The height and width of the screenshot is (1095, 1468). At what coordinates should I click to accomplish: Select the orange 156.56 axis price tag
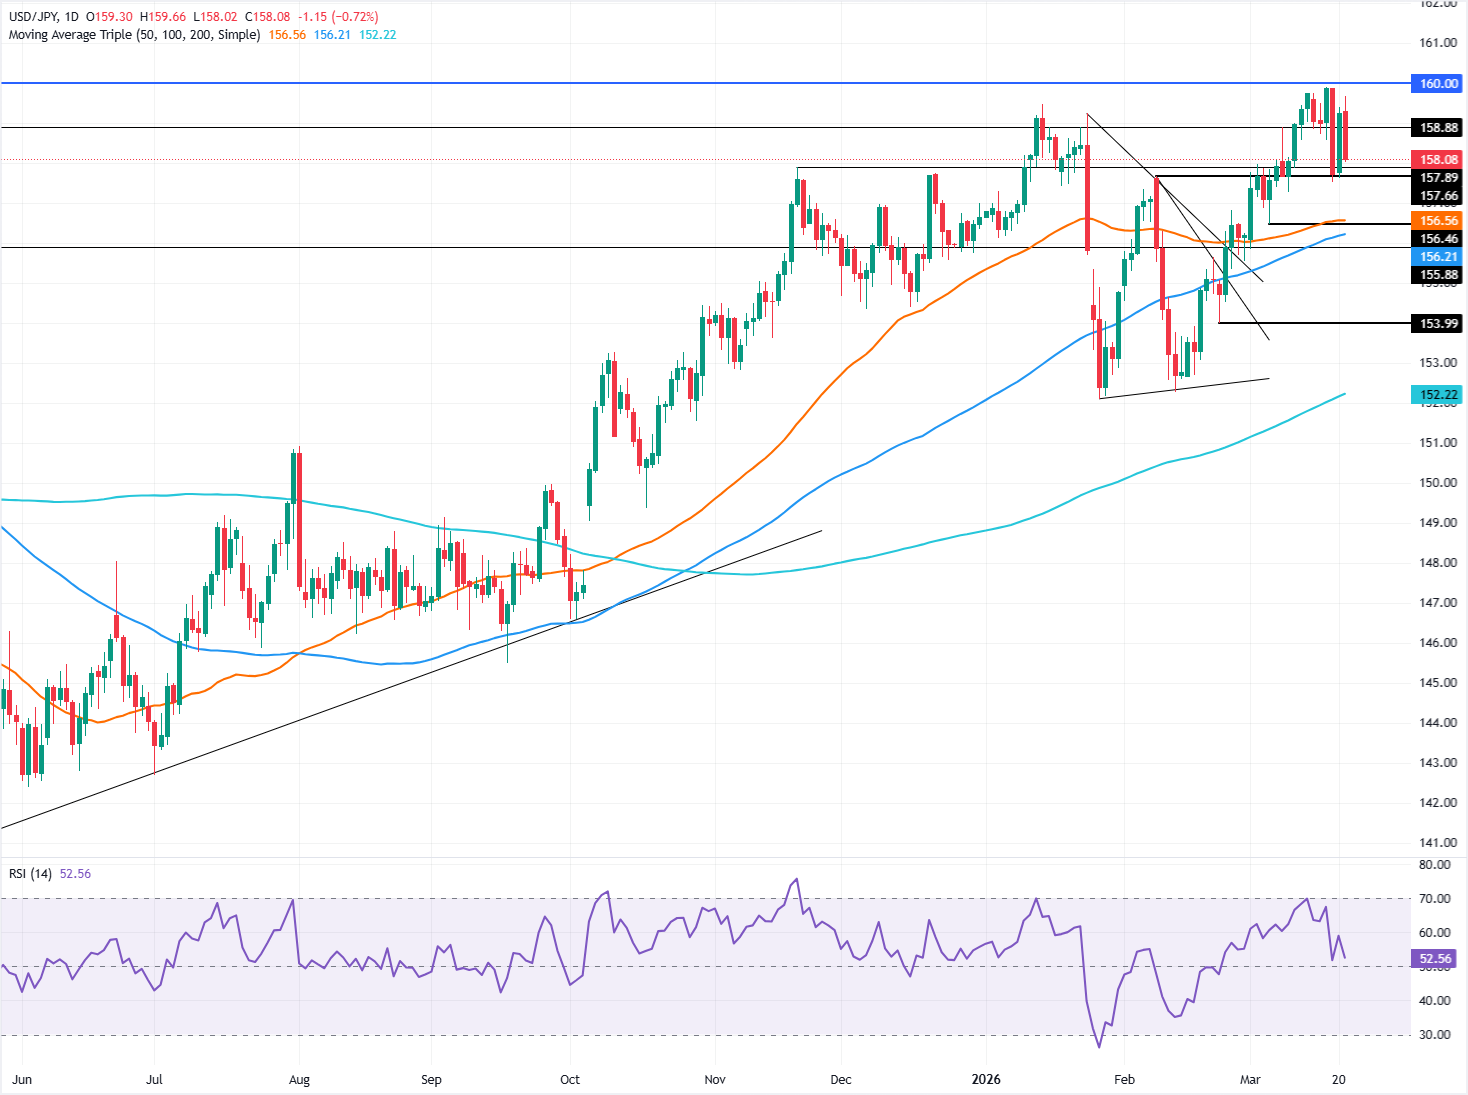click(1438, 221)
